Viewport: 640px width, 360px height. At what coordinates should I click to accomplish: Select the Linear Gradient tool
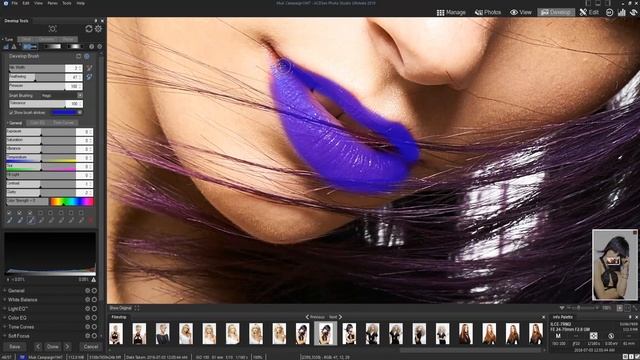point(52,47)
